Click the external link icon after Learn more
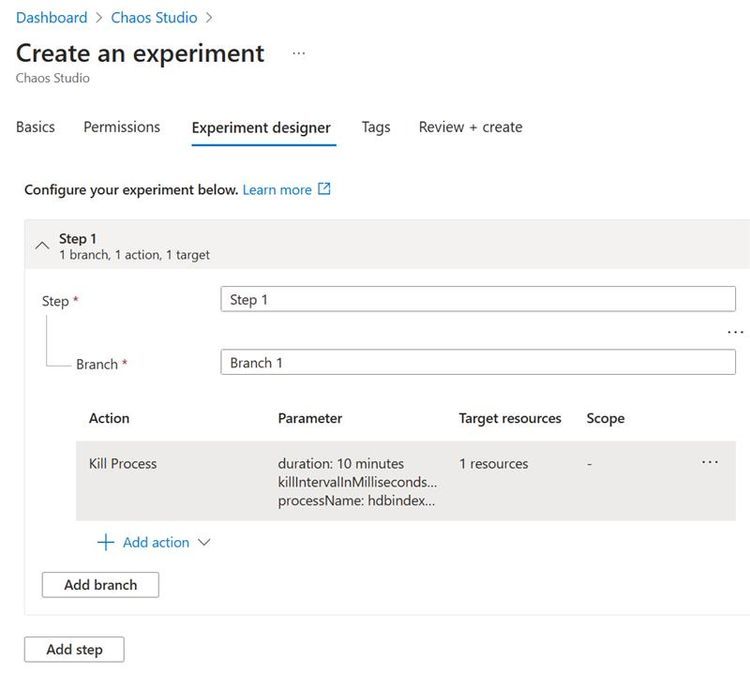Screen dimensions: 750x689 pos(324,189)
